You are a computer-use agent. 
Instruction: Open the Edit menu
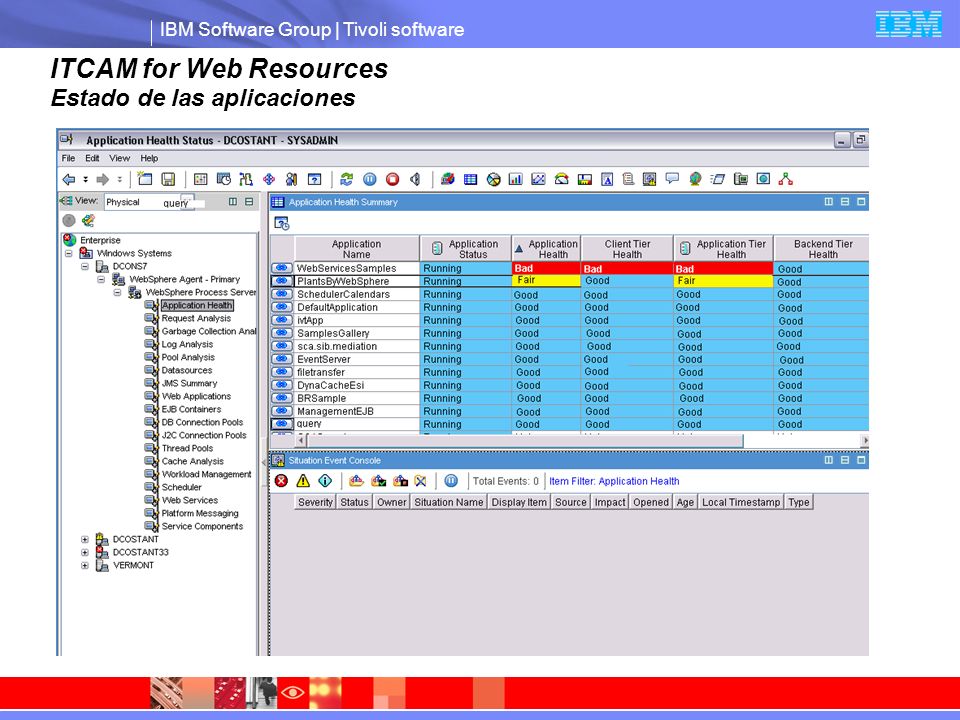[92, 158]
